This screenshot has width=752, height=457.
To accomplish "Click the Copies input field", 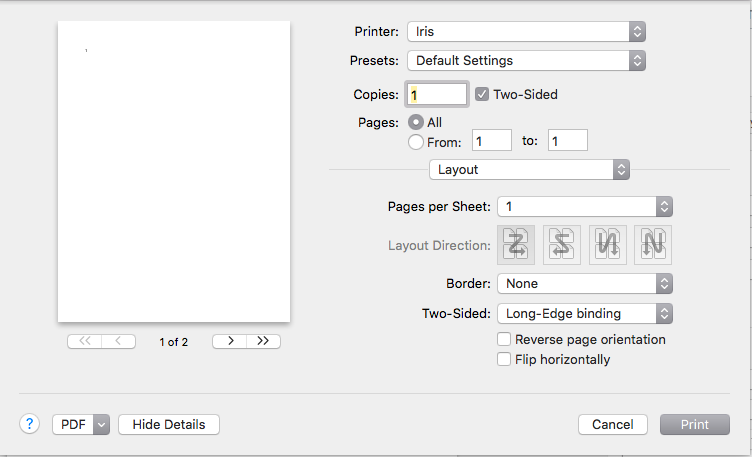I will pos(436,95).
